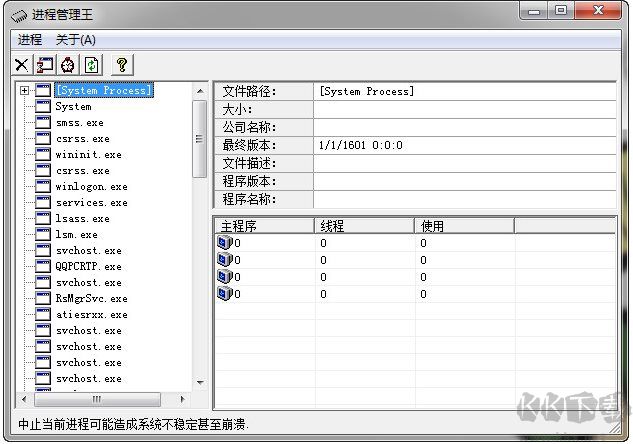Image resolution: width=633 pixels, height=444 pixels.
Task: Select the System process entry
Action: tap(73, 107)
